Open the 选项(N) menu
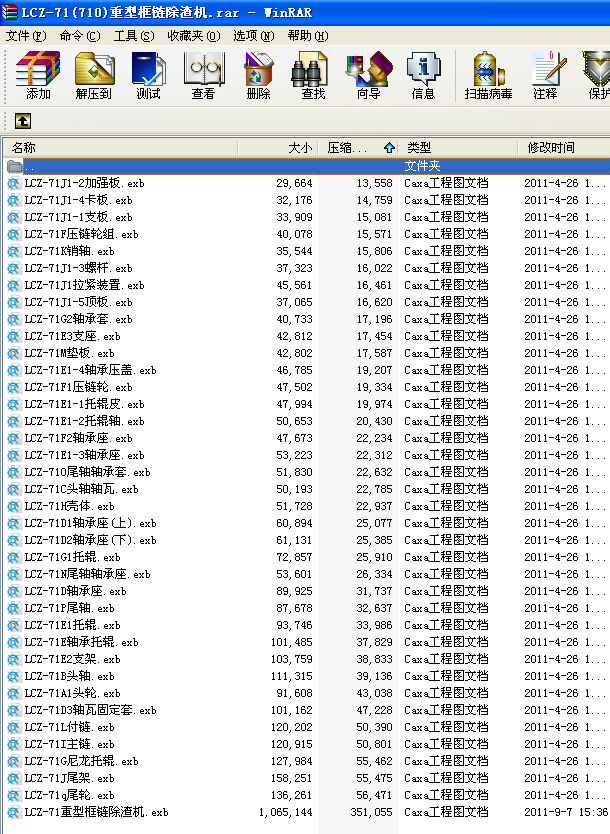Screen dimensions: 610x834 [x=254, y=36]
